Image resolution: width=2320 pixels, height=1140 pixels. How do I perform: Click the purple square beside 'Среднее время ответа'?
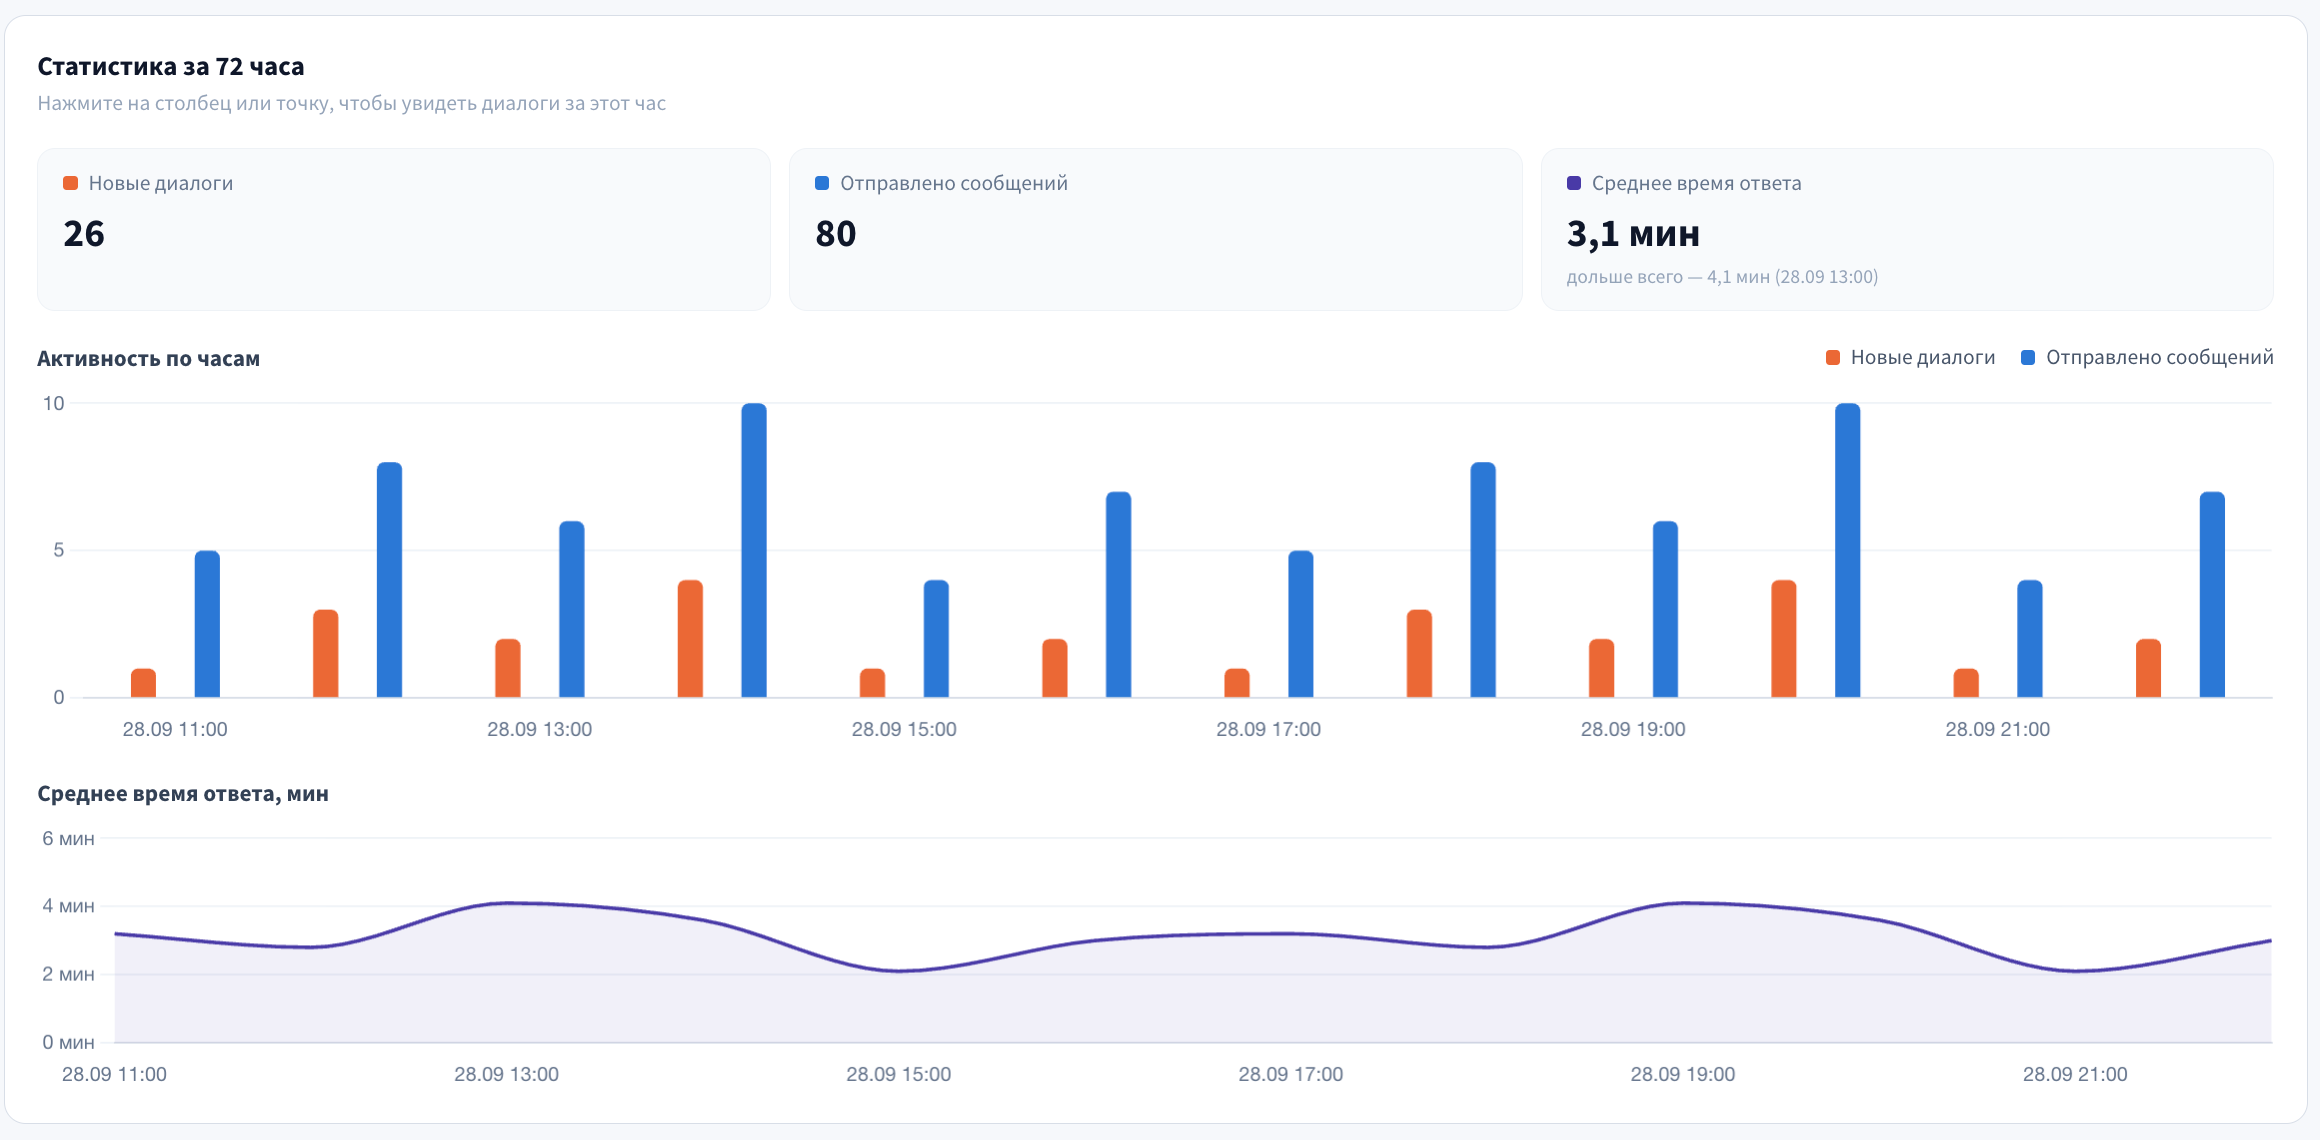pyautogui.click(x=1574, y=183)
